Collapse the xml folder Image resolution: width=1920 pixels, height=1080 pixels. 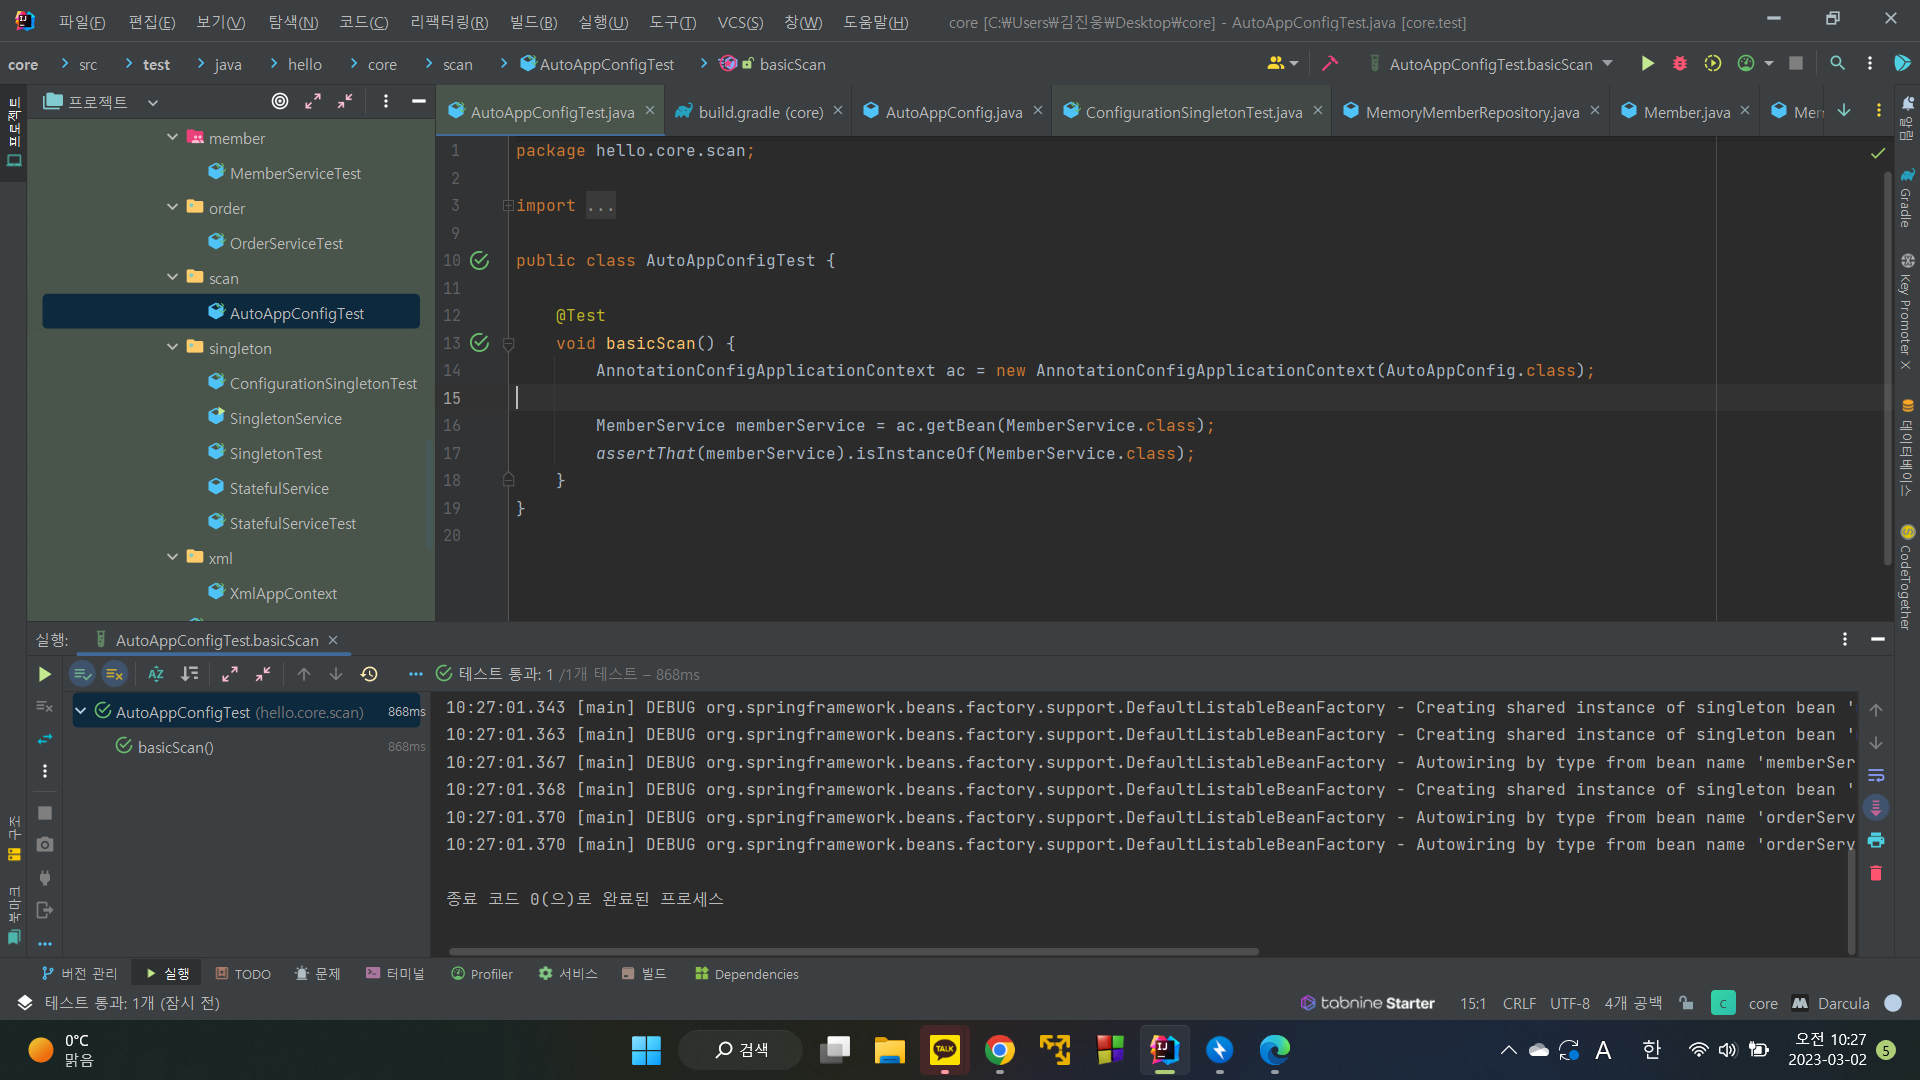coord(172,557)
